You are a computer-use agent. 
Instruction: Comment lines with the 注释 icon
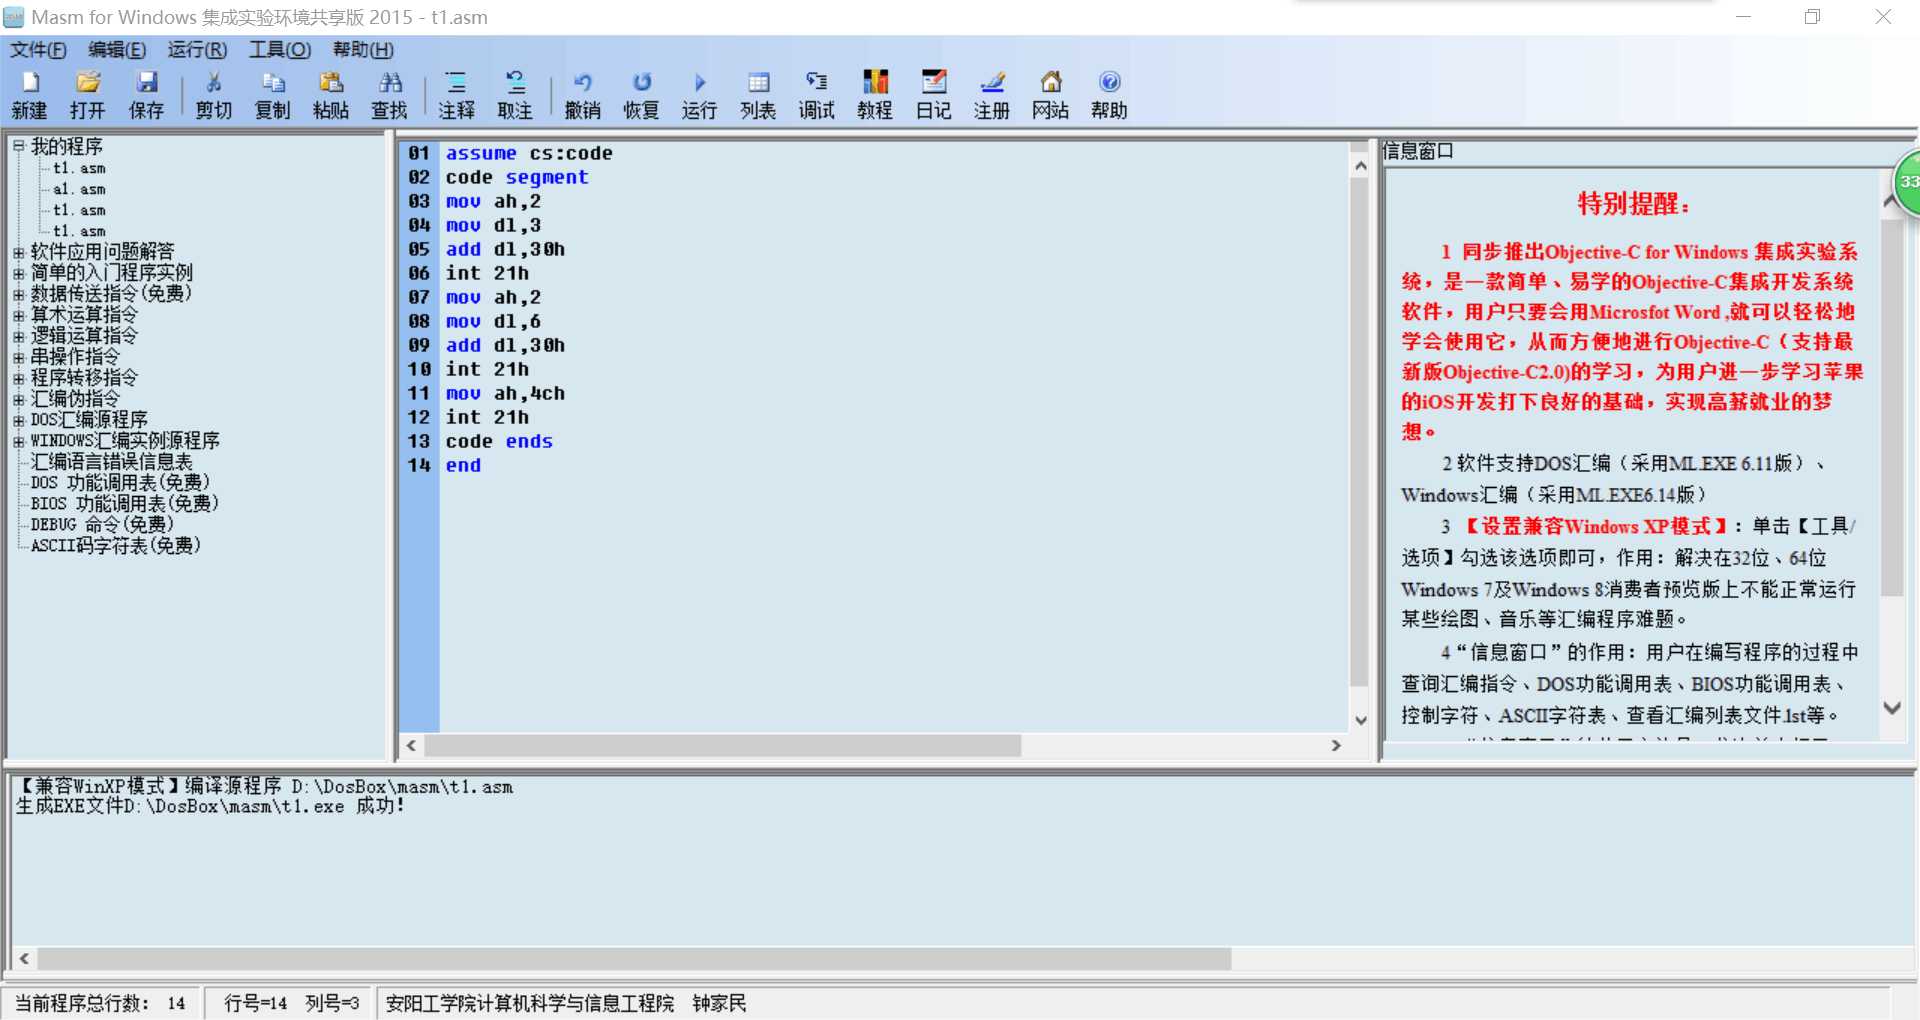pyautogui.click(x=457, y=95)
